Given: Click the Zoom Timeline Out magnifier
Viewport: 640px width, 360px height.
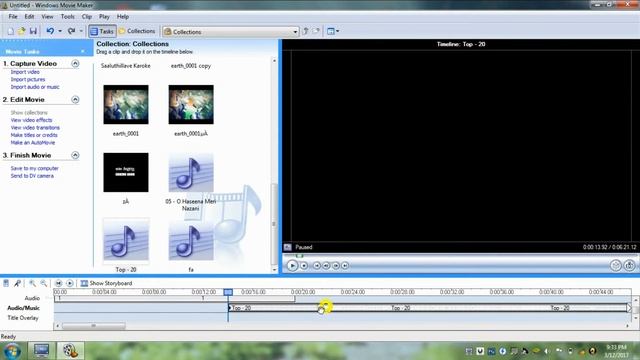Looking at the screenshot, I should [43, 283].
